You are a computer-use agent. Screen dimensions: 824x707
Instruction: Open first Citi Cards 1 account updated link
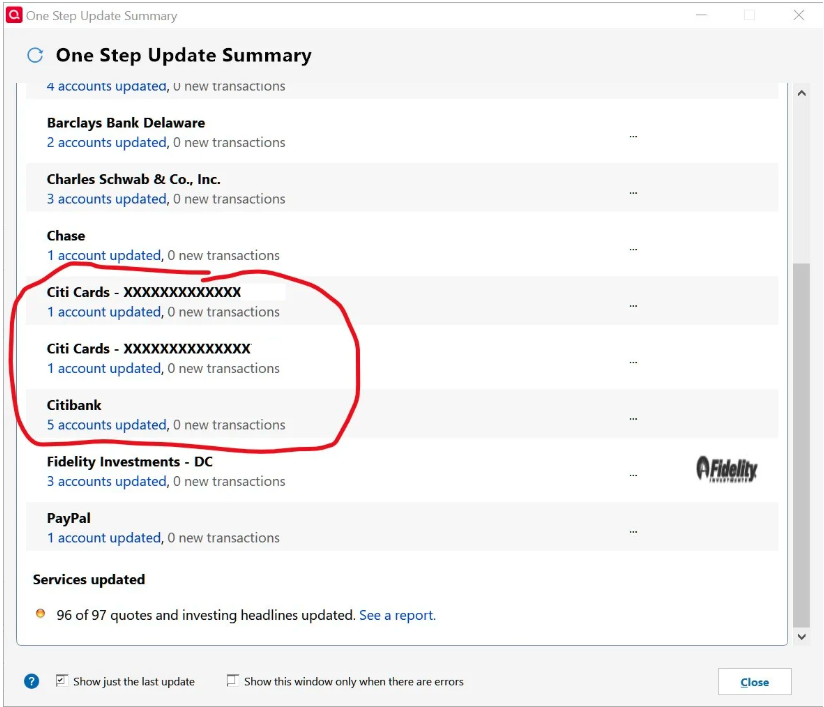pyautogui.click(x=104, y=312)
